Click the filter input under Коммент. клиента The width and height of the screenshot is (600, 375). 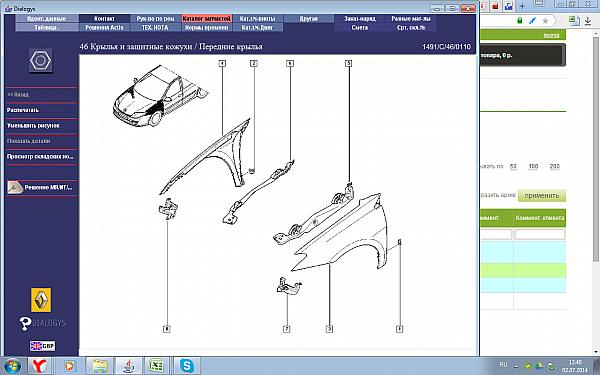click(540, 234)
